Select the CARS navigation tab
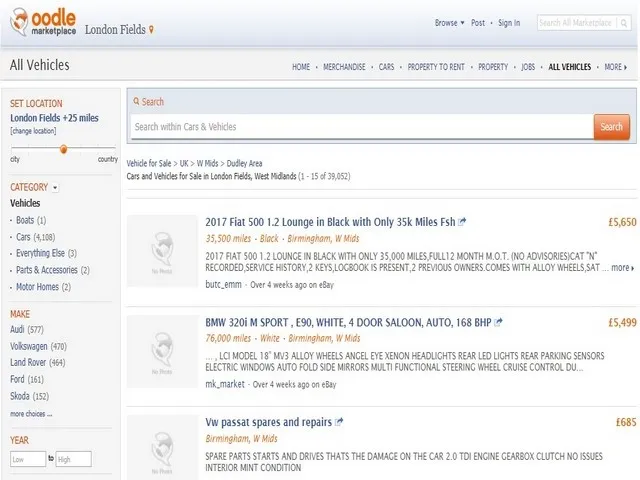Image resolution: width=640 pixels, height=480 pixels. click(x=386, y=67)
